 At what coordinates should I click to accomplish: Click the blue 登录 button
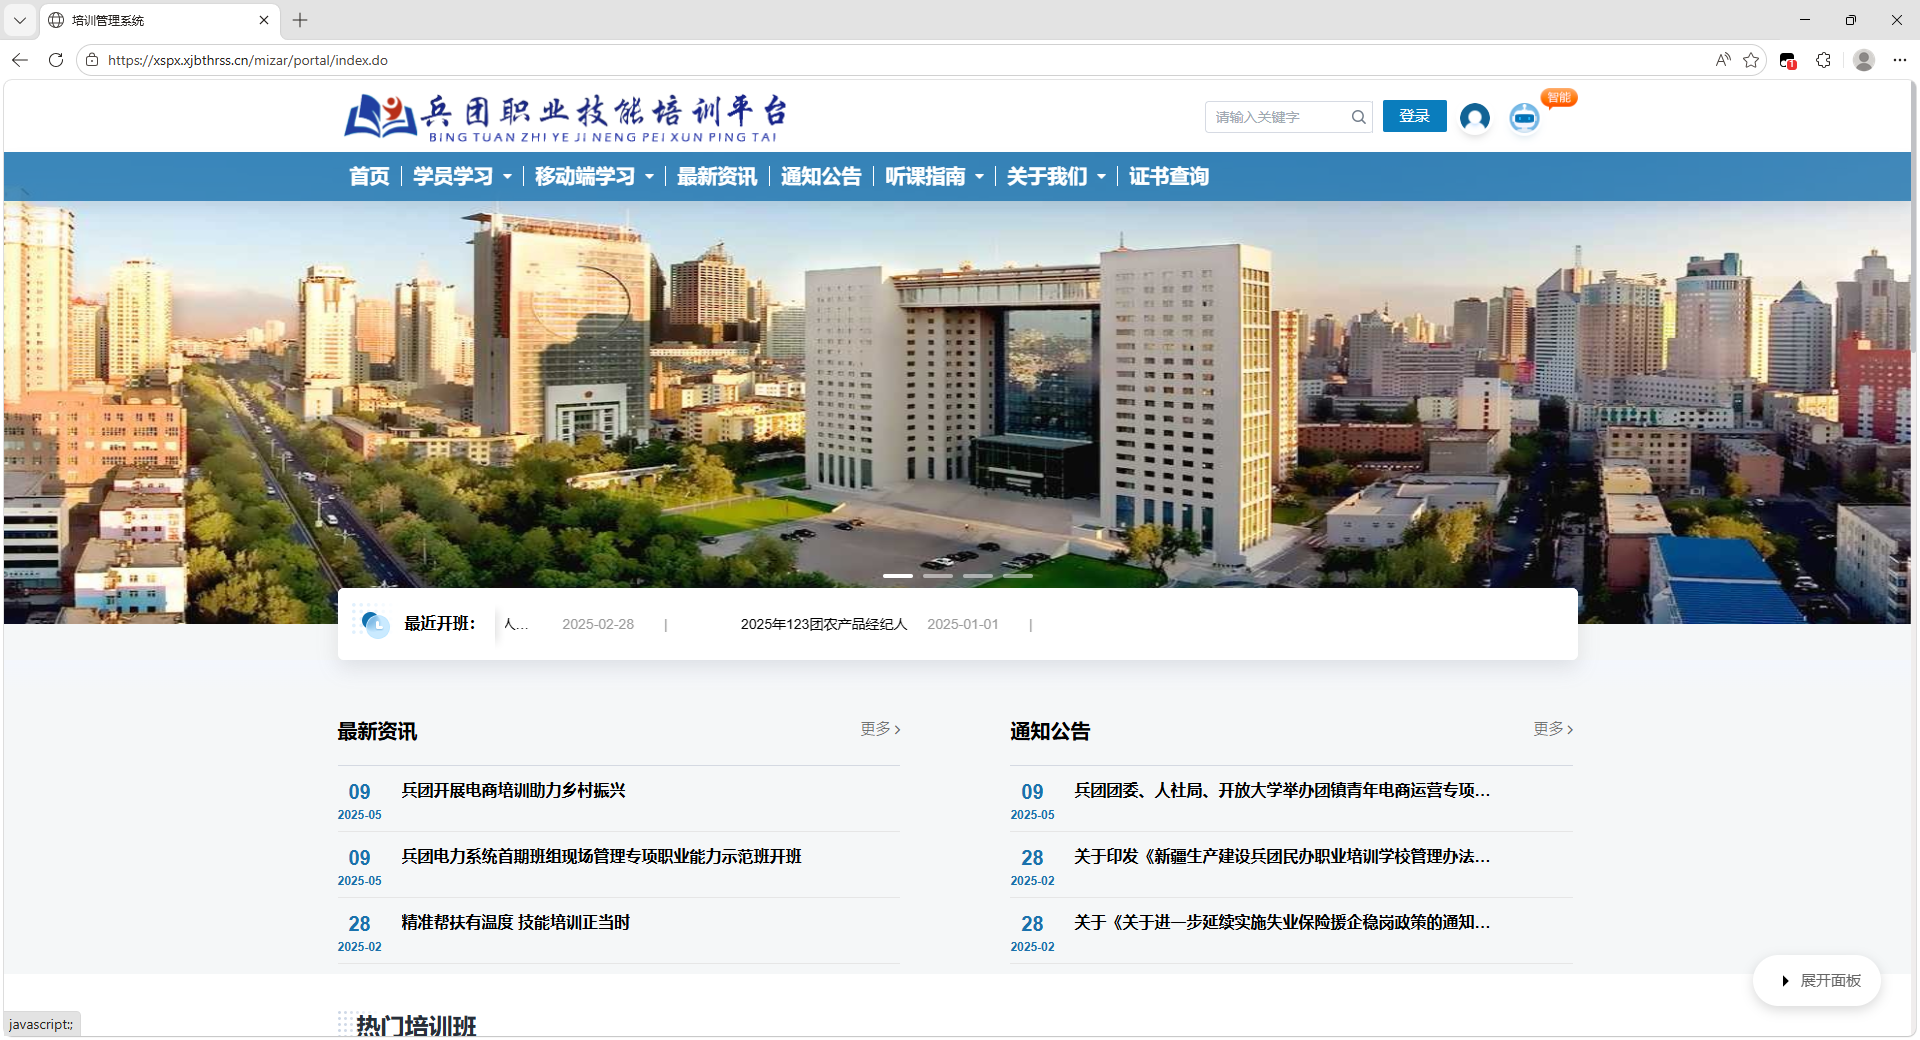[x=1414, y=116]
